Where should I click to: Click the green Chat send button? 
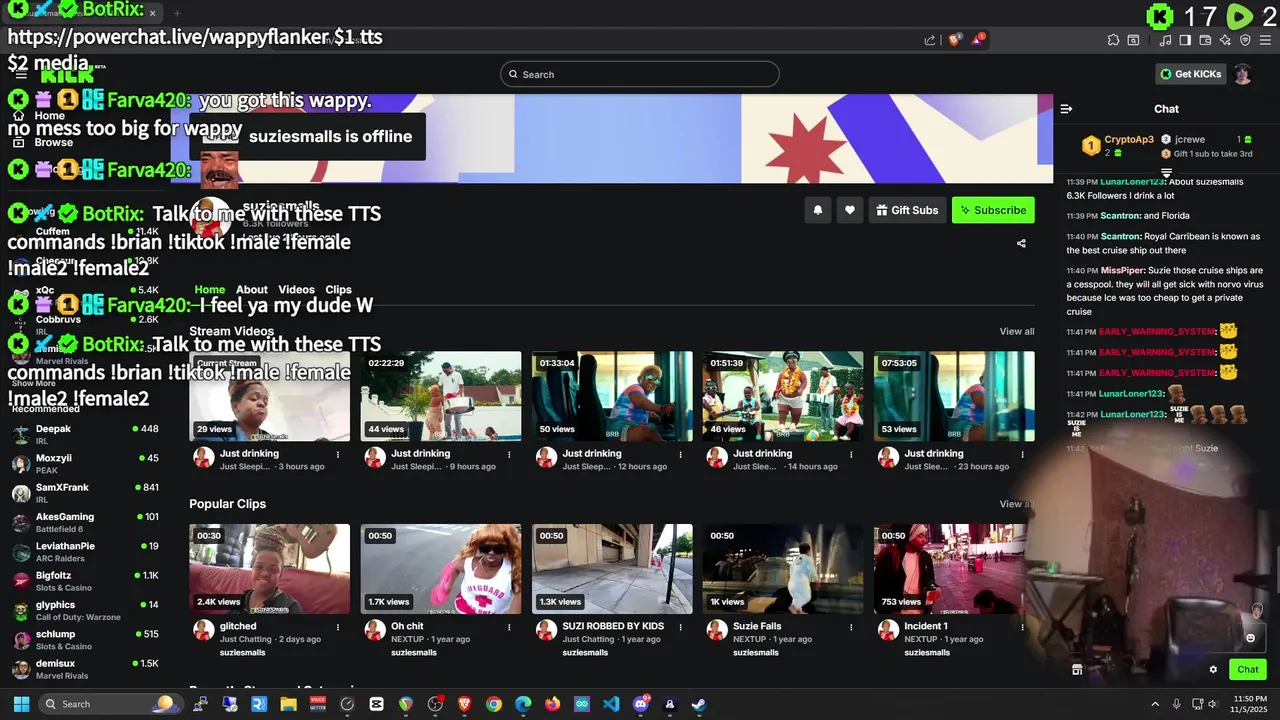point(1248,670)
